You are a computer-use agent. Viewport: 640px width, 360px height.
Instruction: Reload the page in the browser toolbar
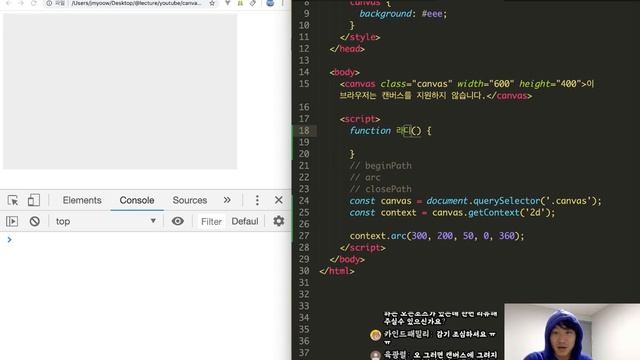pos(33,3)
